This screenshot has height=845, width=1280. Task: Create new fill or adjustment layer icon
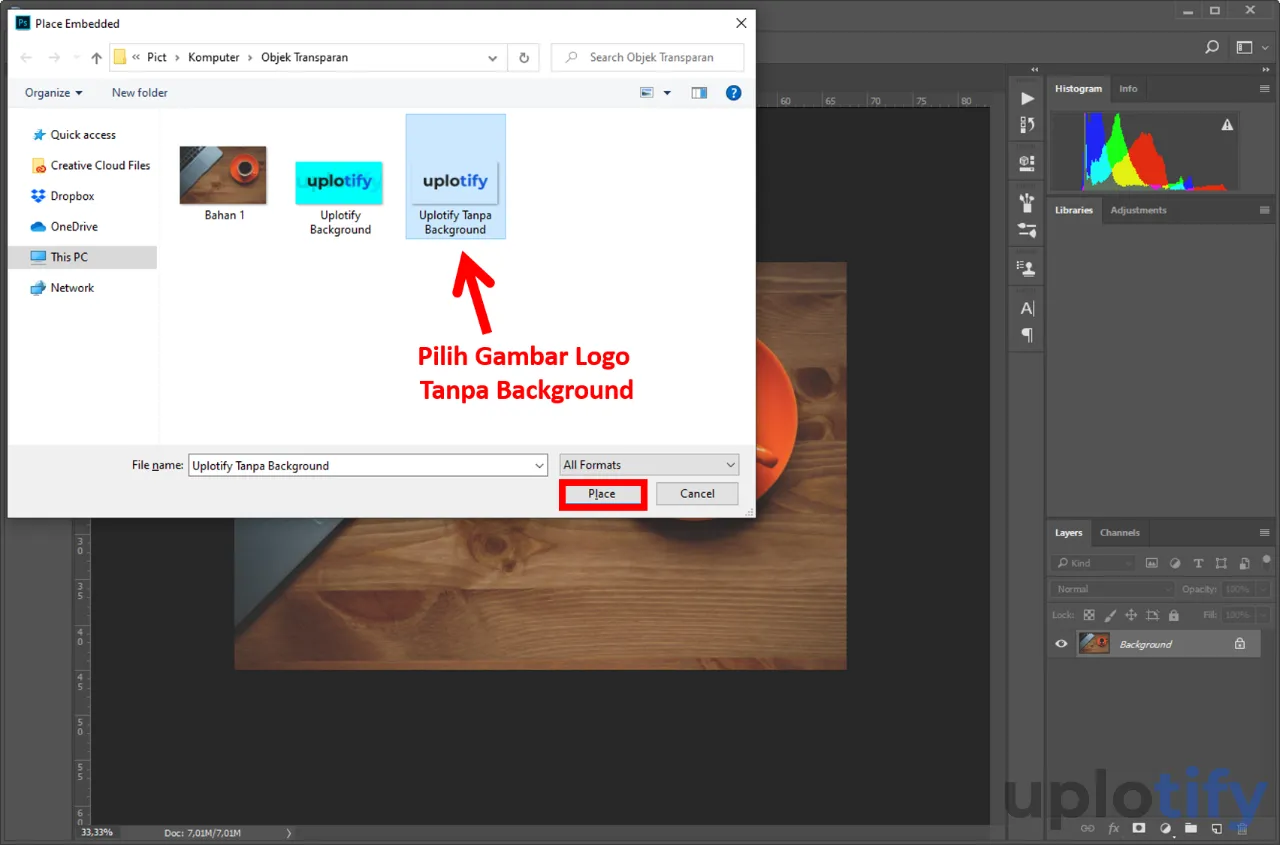[x=1165, y=829]
